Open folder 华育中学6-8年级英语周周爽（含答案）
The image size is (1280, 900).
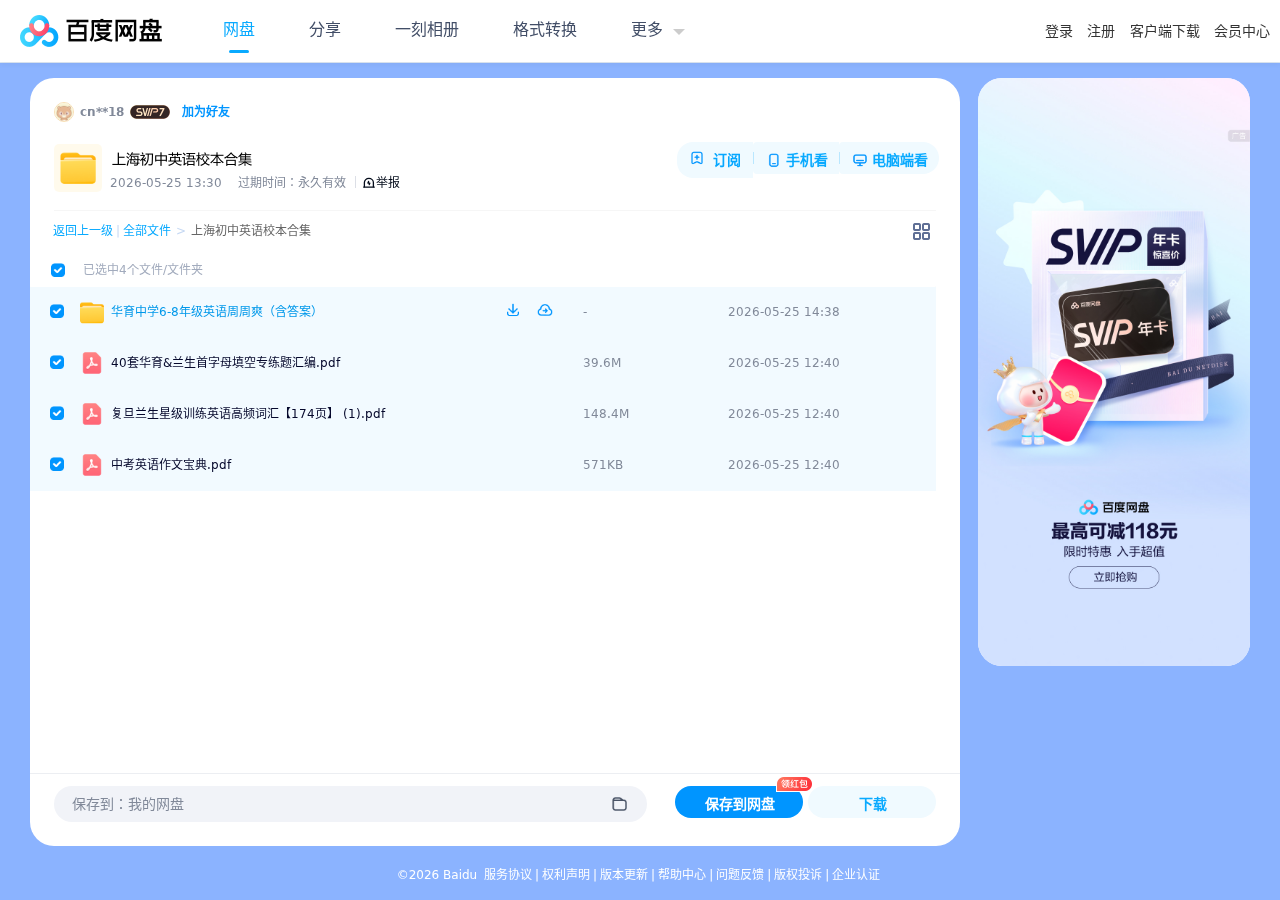point(216,312)
